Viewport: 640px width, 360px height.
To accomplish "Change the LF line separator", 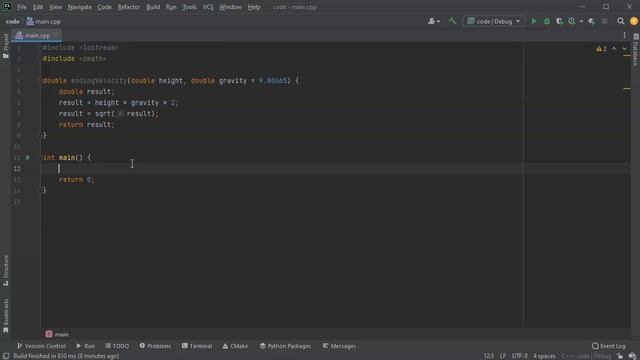I will (503, 356).
